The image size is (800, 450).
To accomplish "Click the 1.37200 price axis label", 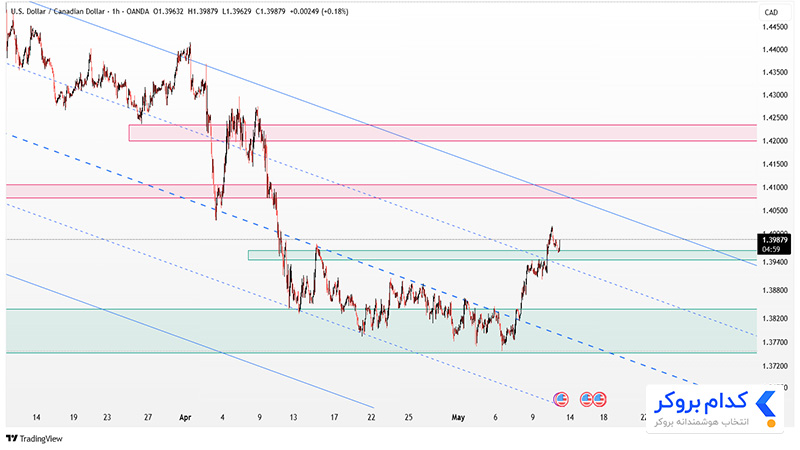I will tap(774, 366).
